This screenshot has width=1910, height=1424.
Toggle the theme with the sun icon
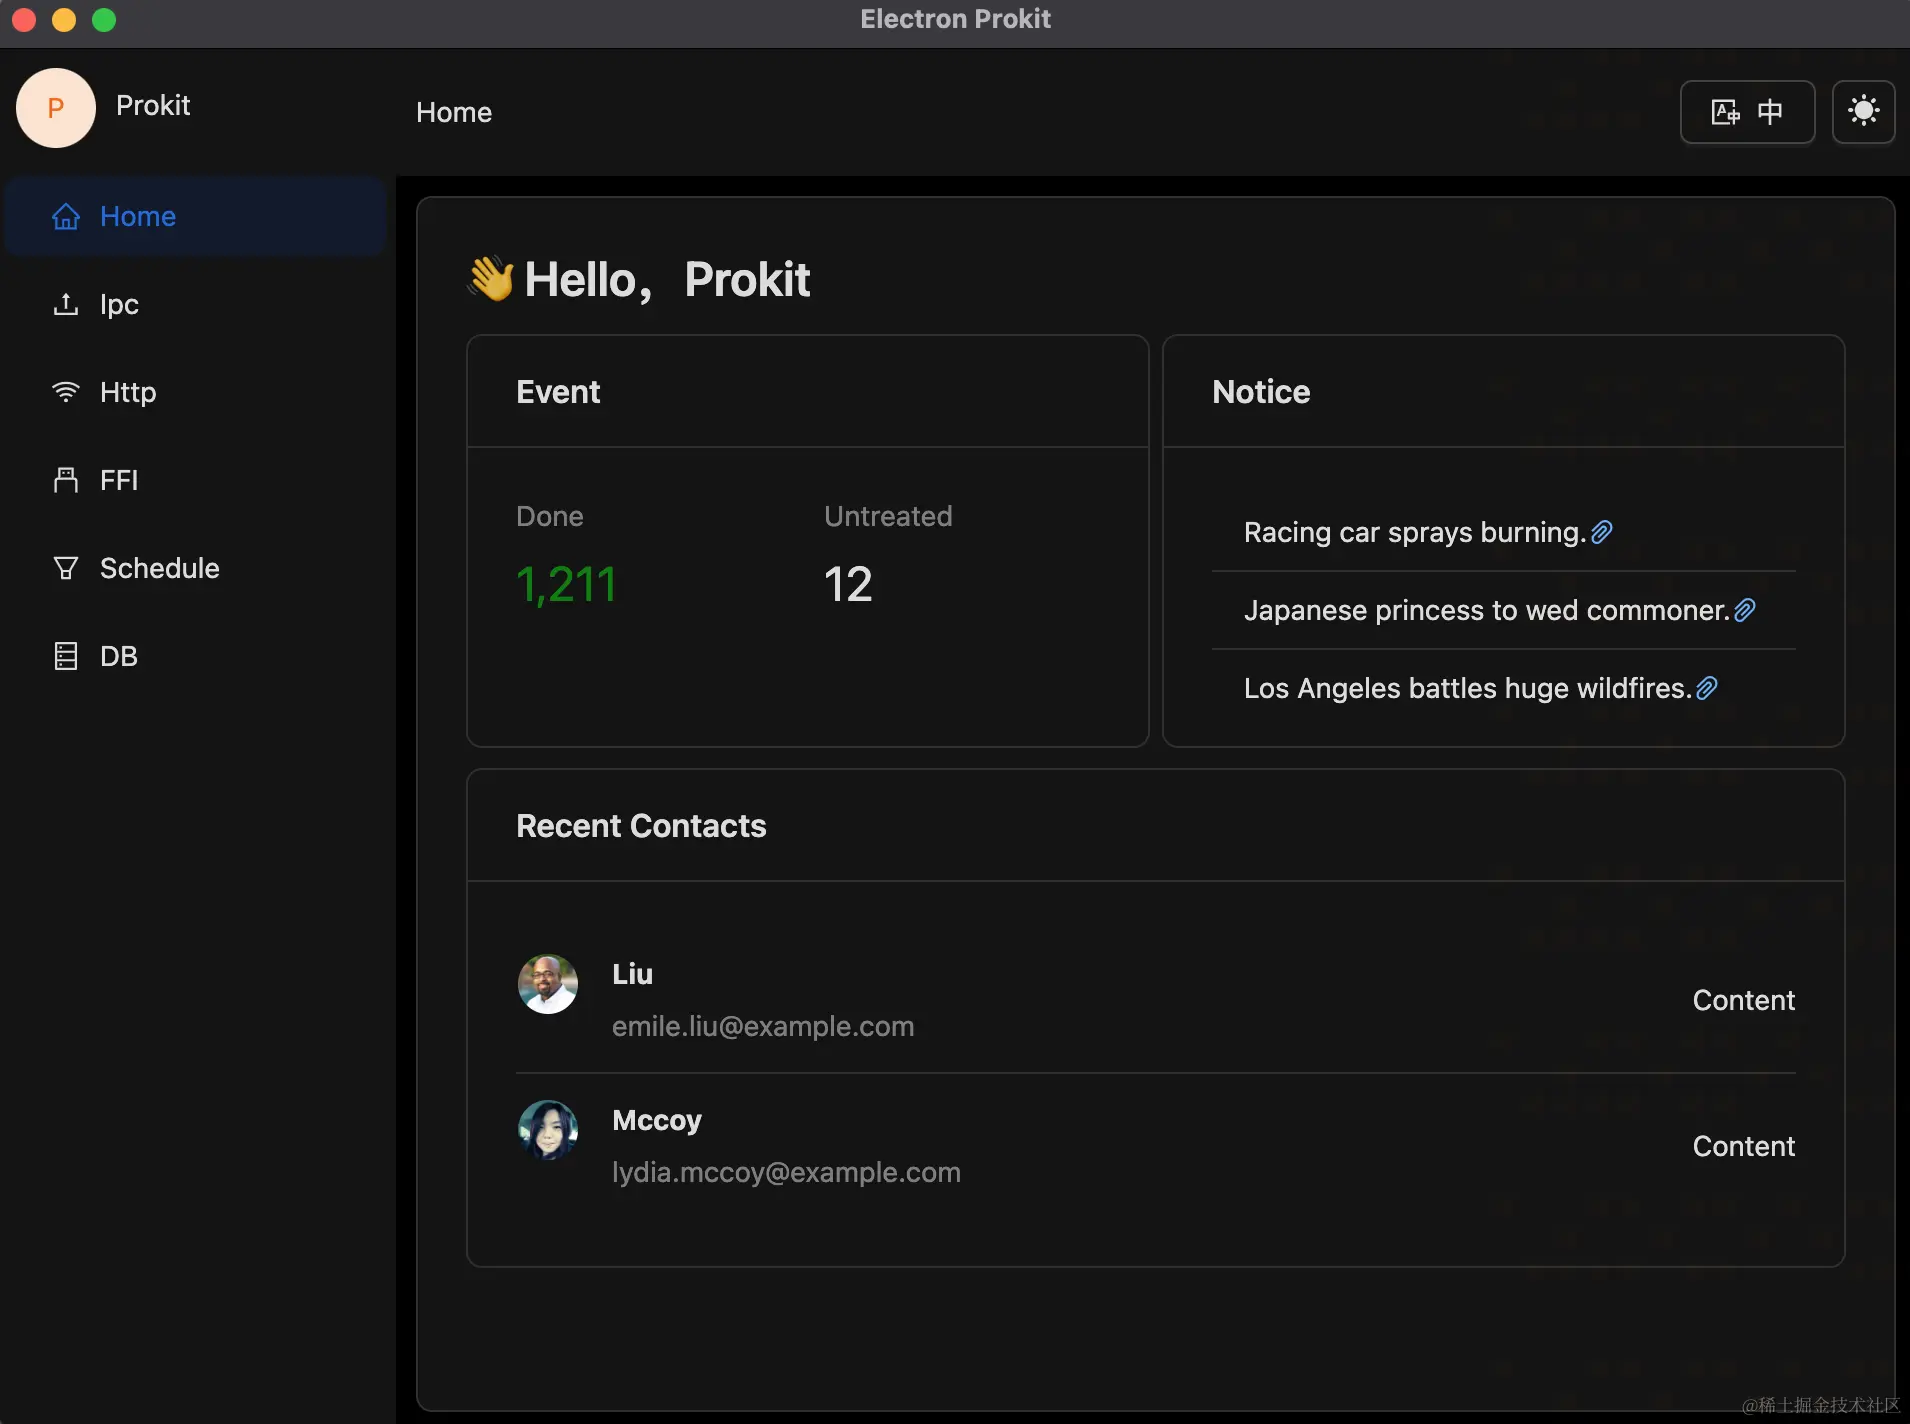(x=1863, y=110)
